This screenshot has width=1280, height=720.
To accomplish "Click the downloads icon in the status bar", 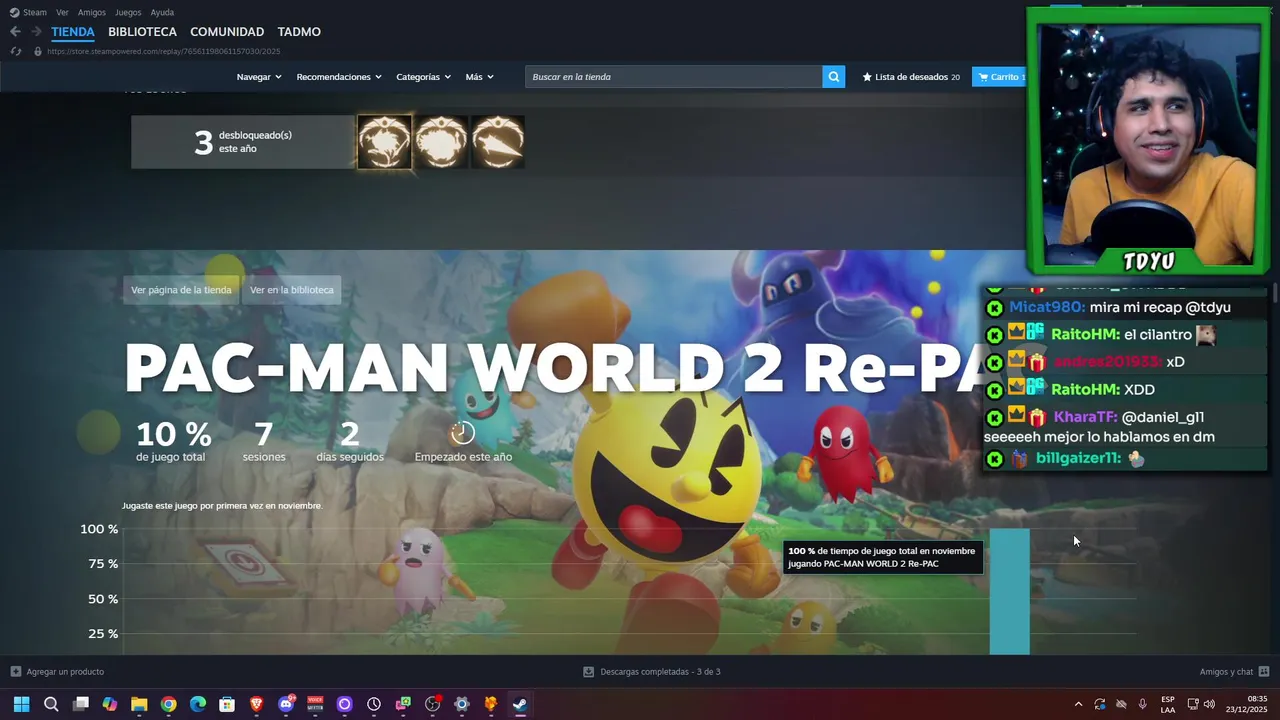I will point(588,672).
